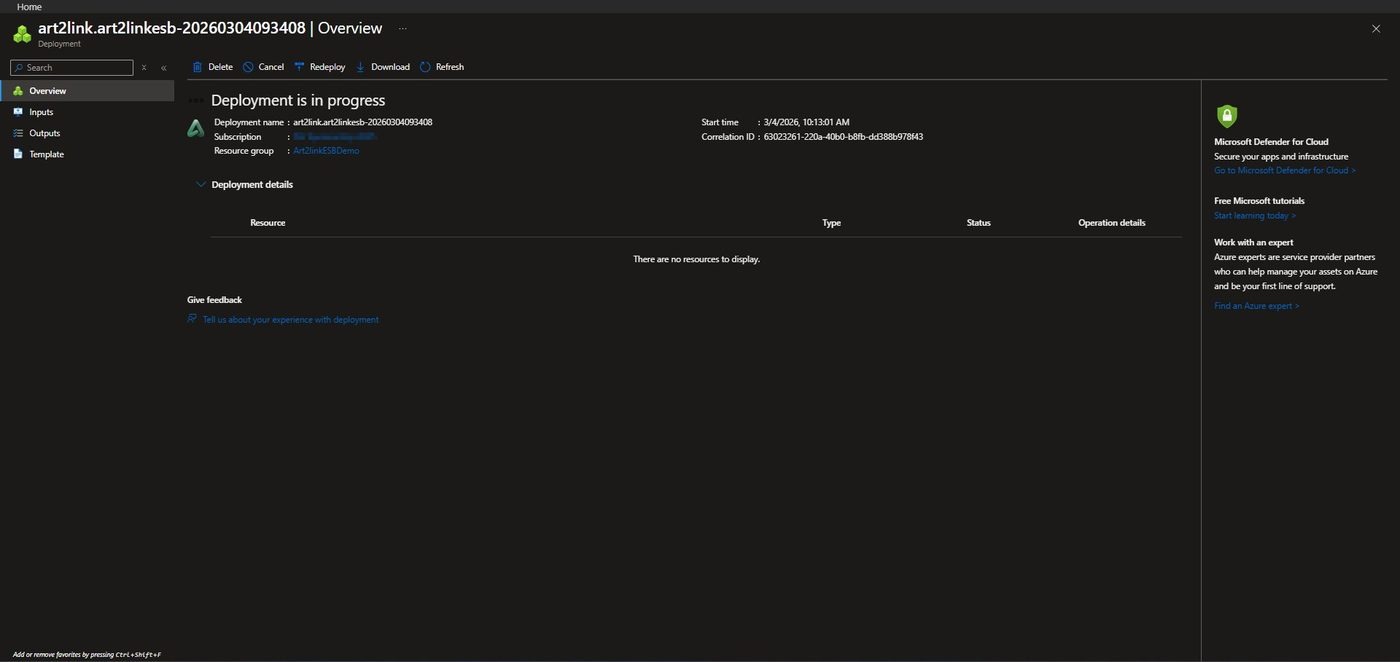This screenshot has height=662, width=1400.
Task: Collapse the Deployment details section
Action: click(200, 184)
